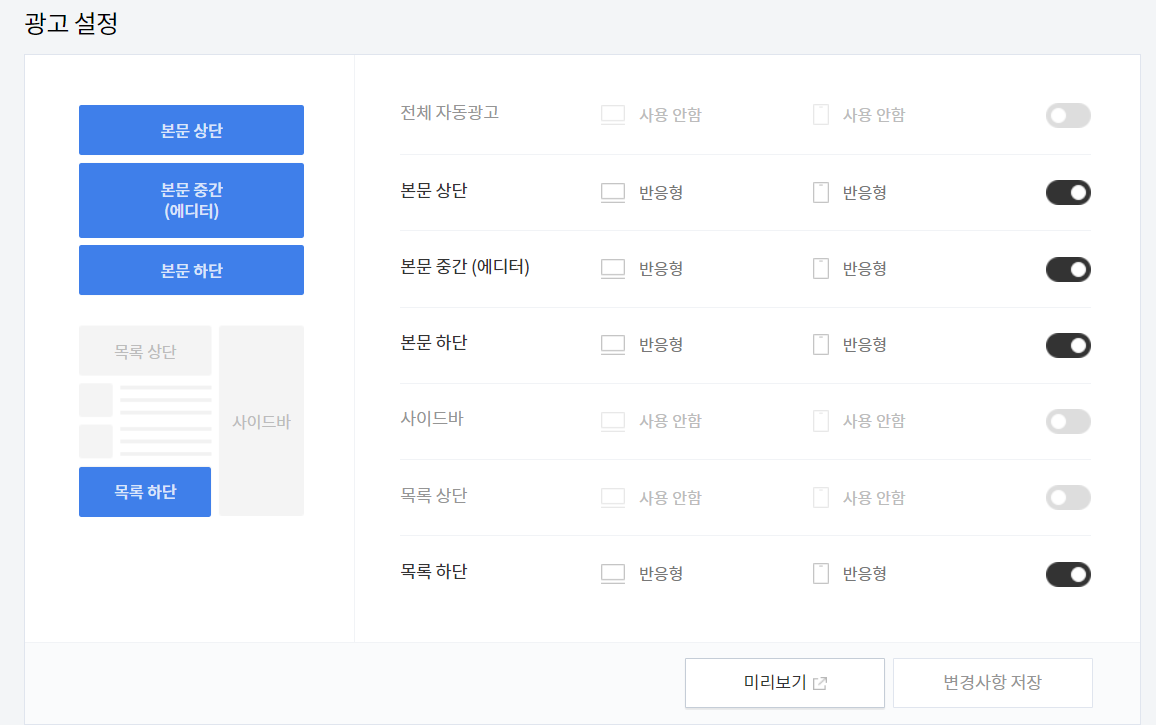The image size is (1156, 725).
Task: Open mobile 반응형 setting for 목록 하단
Action: (864, 573)
